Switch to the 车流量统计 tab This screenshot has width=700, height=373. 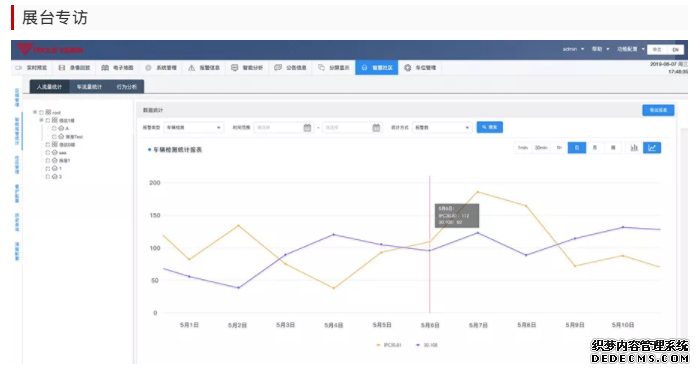(x=89, y=87)
